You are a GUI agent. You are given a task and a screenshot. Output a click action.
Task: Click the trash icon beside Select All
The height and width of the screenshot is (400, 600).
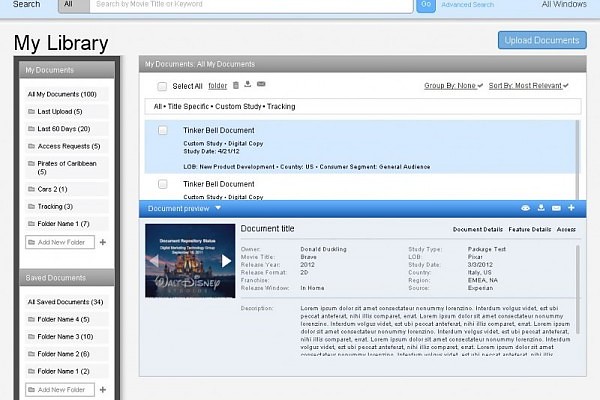pos(236,85)
